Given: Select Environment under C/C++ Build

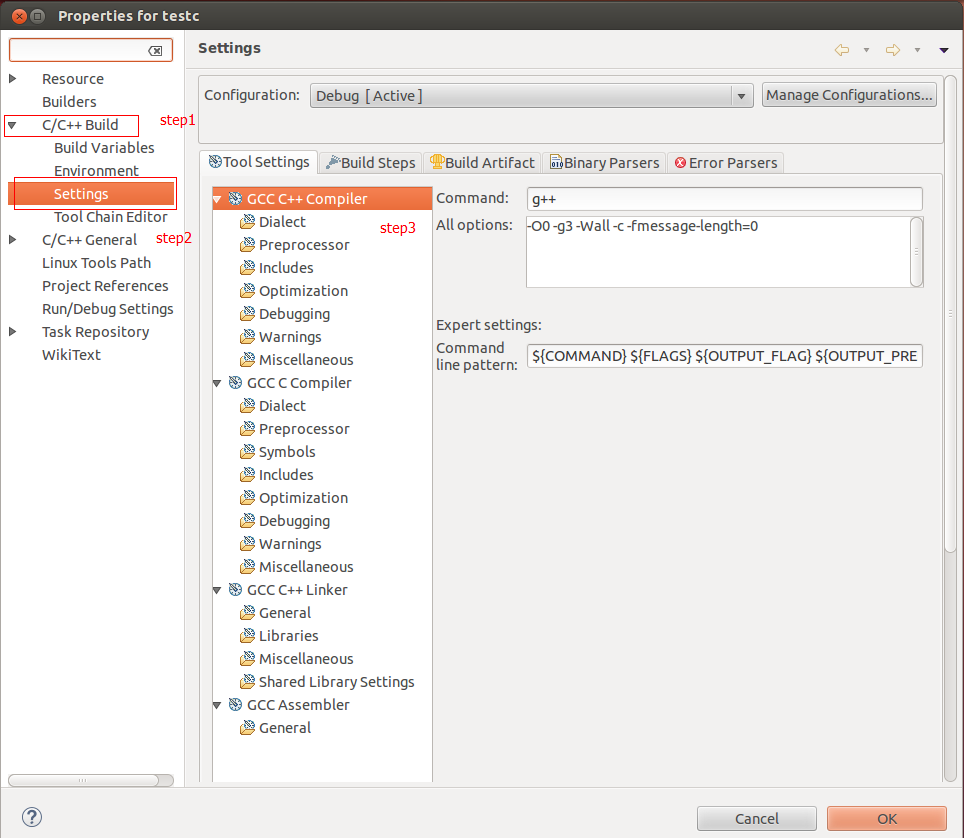Looking at the screenshot, I should coord(96,170).
